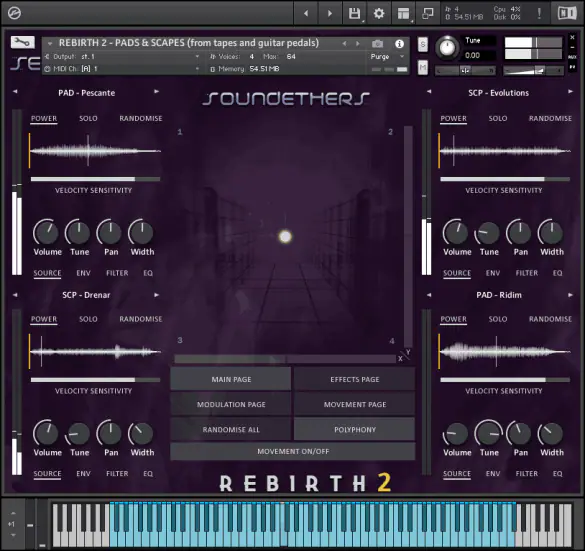The height and width of the screenshot is (551, 585).
Task: Open the Purge dropdown menu
Action: pos(387,57)
